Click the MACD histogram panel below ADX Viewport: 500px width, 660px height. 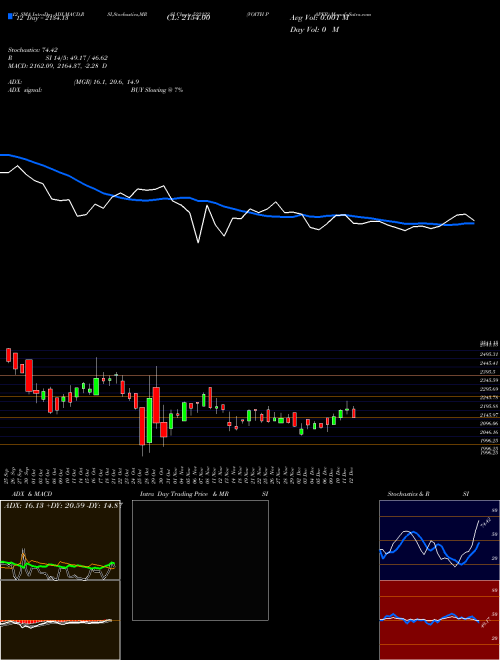(x=60, y=620)
